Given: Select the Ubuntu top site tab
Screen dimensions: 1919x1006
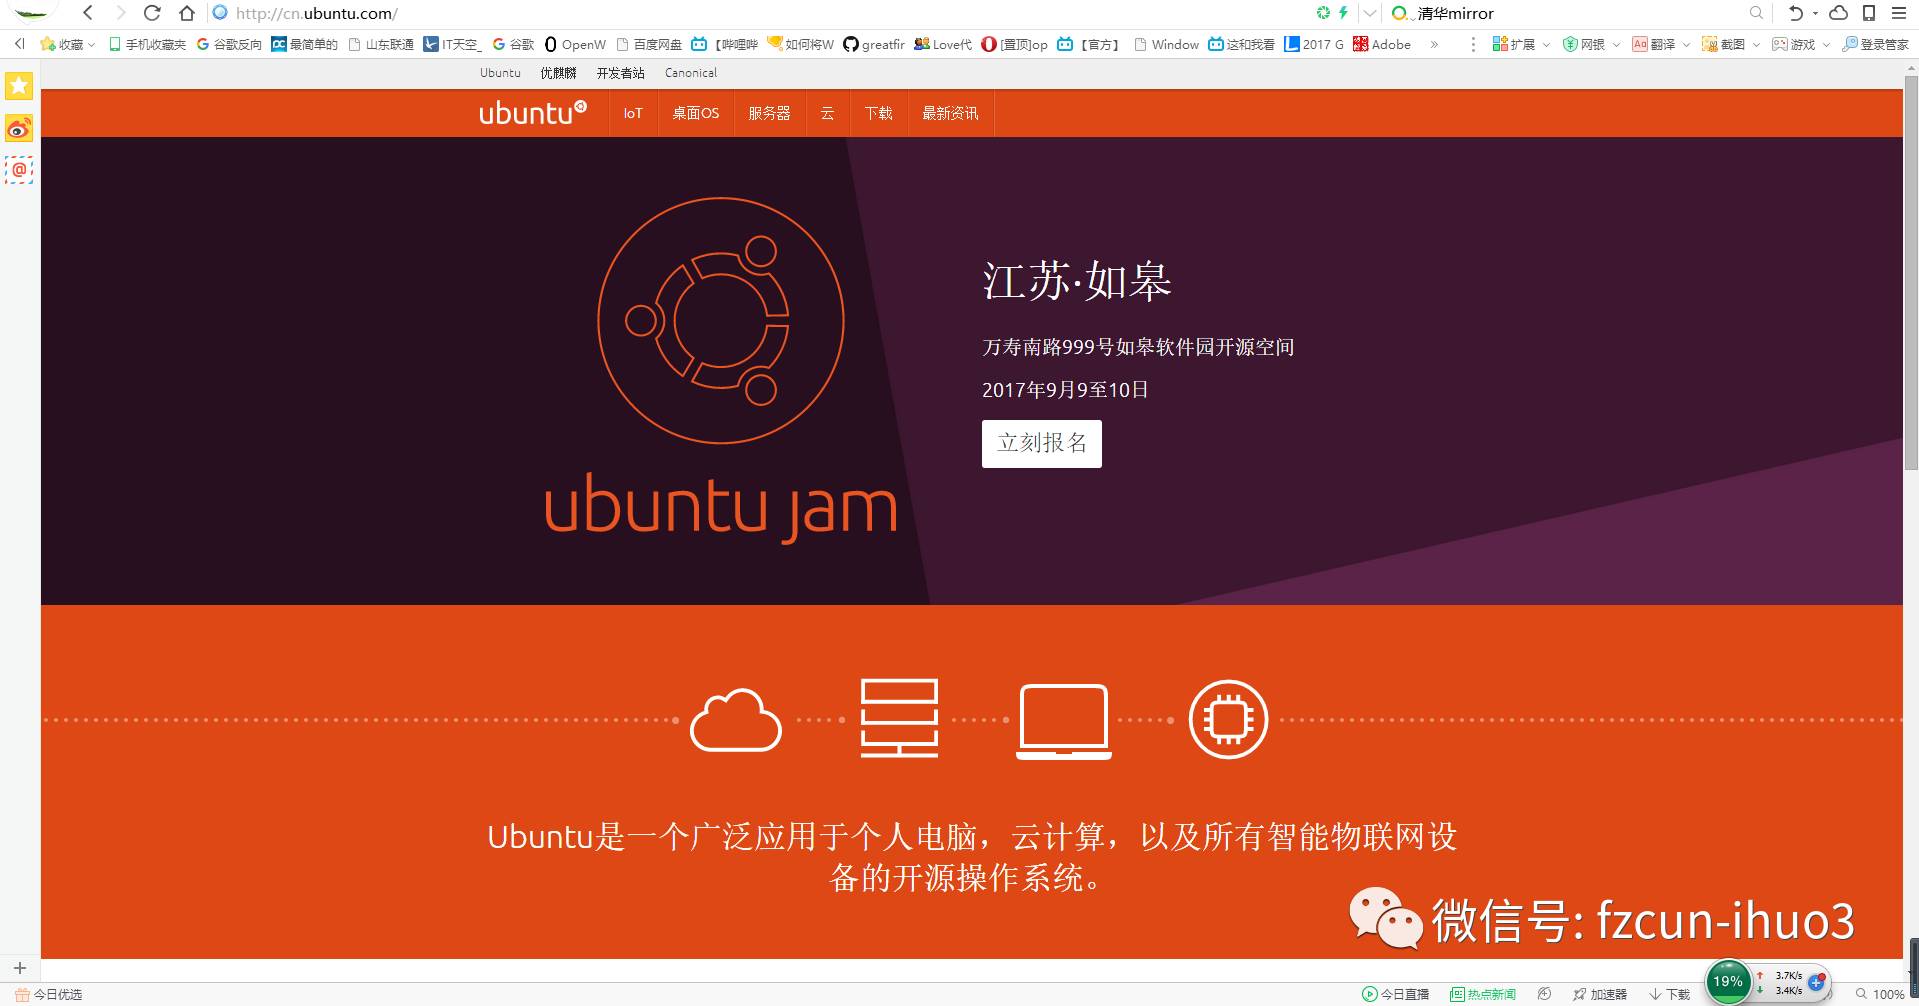Looking at the screenshot, I should tap(500, 73).
